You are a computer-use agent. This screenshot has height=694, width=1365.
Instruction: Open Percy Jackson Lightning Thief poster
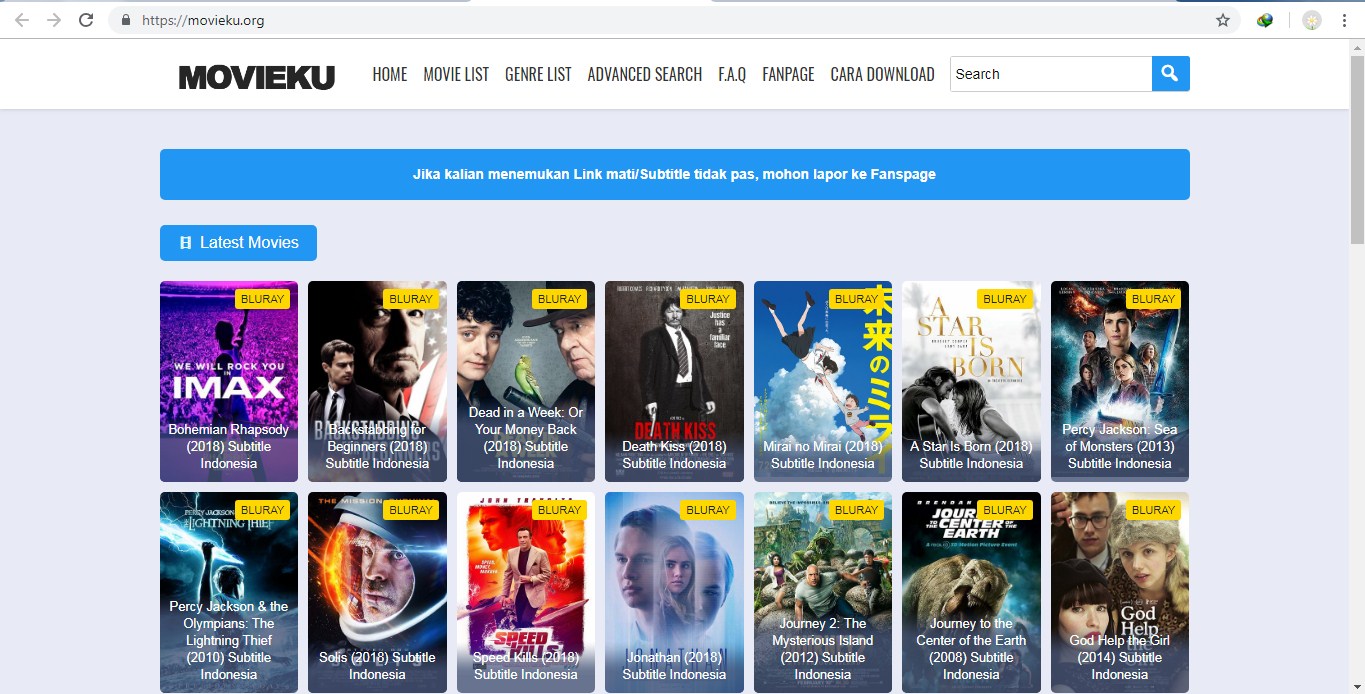(x=229, y=592)
